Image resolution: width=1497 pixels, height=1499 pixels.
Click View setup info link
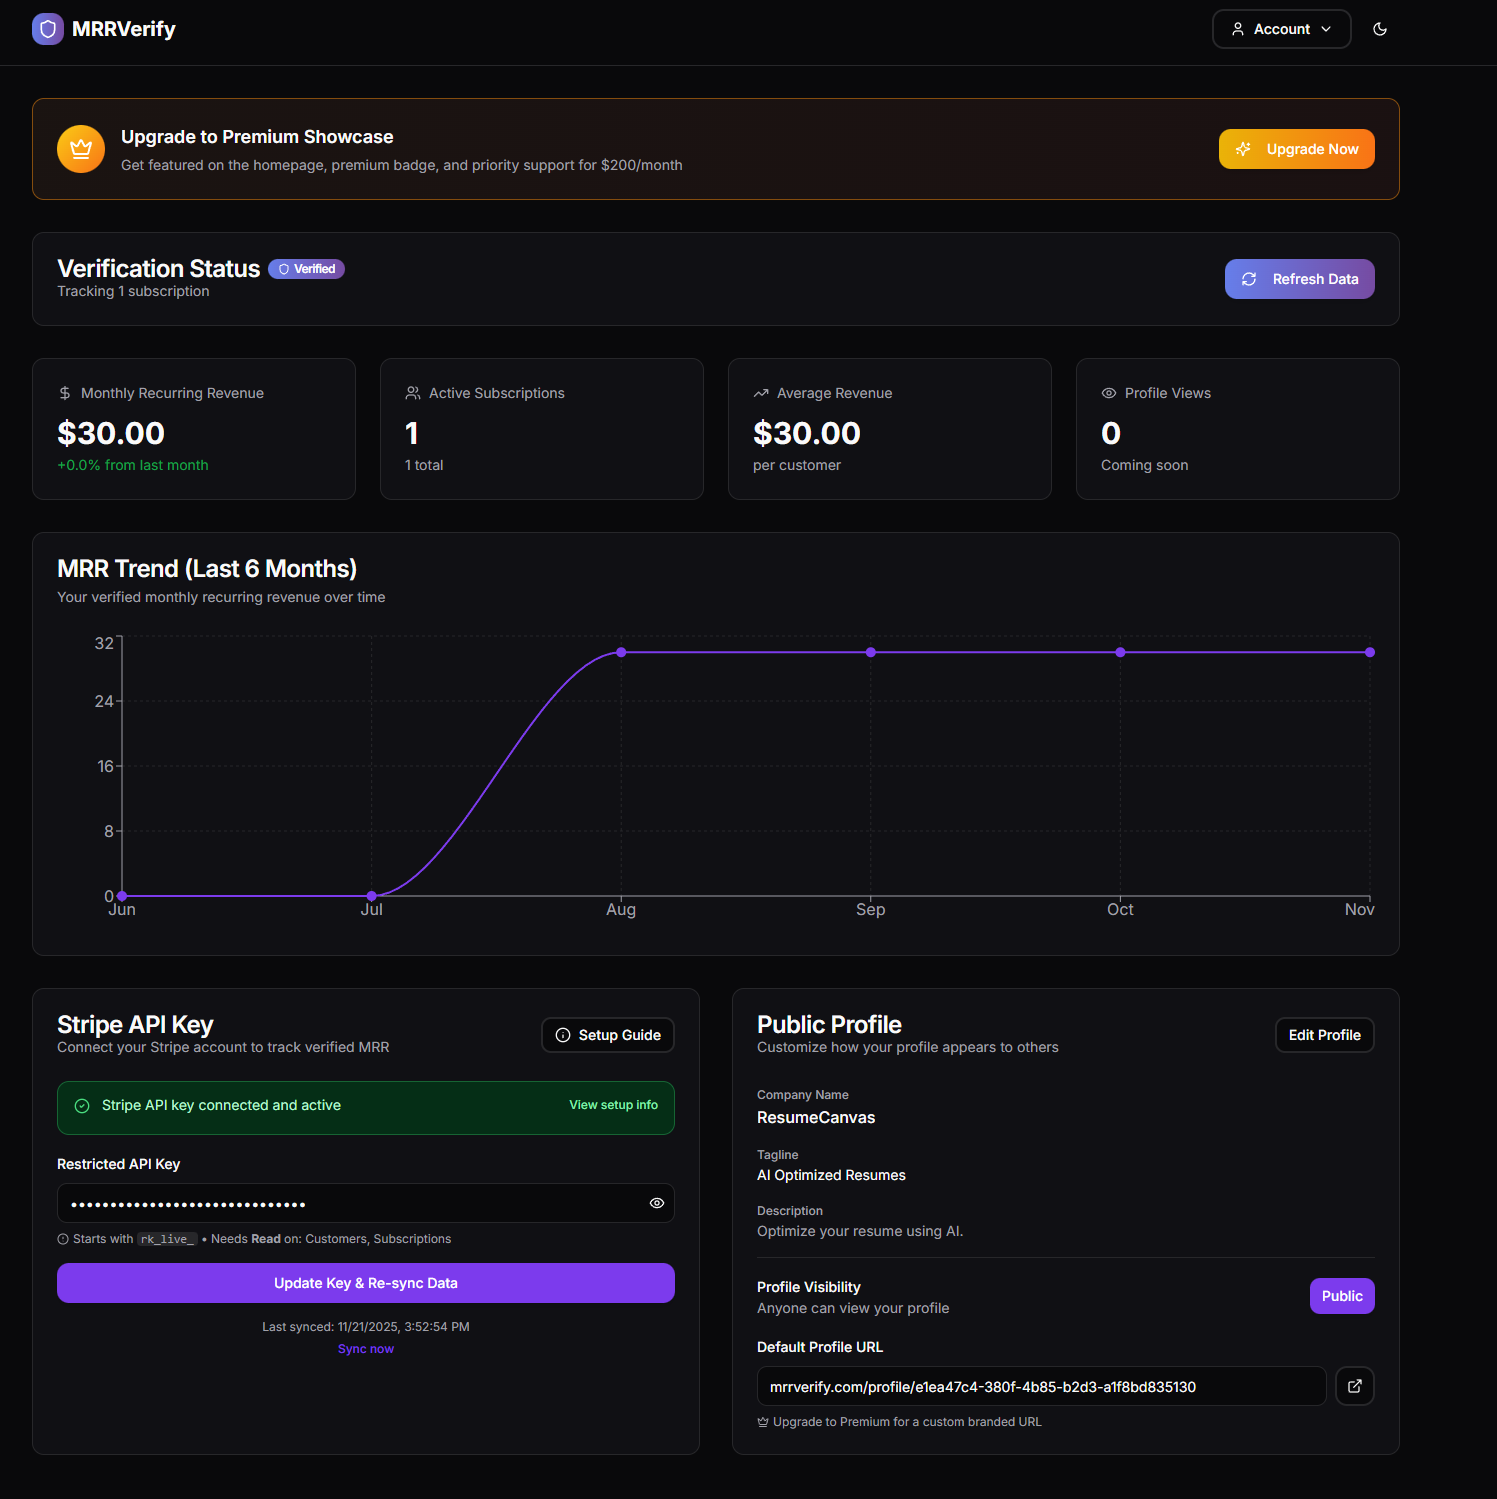[x=613, y=1105]
